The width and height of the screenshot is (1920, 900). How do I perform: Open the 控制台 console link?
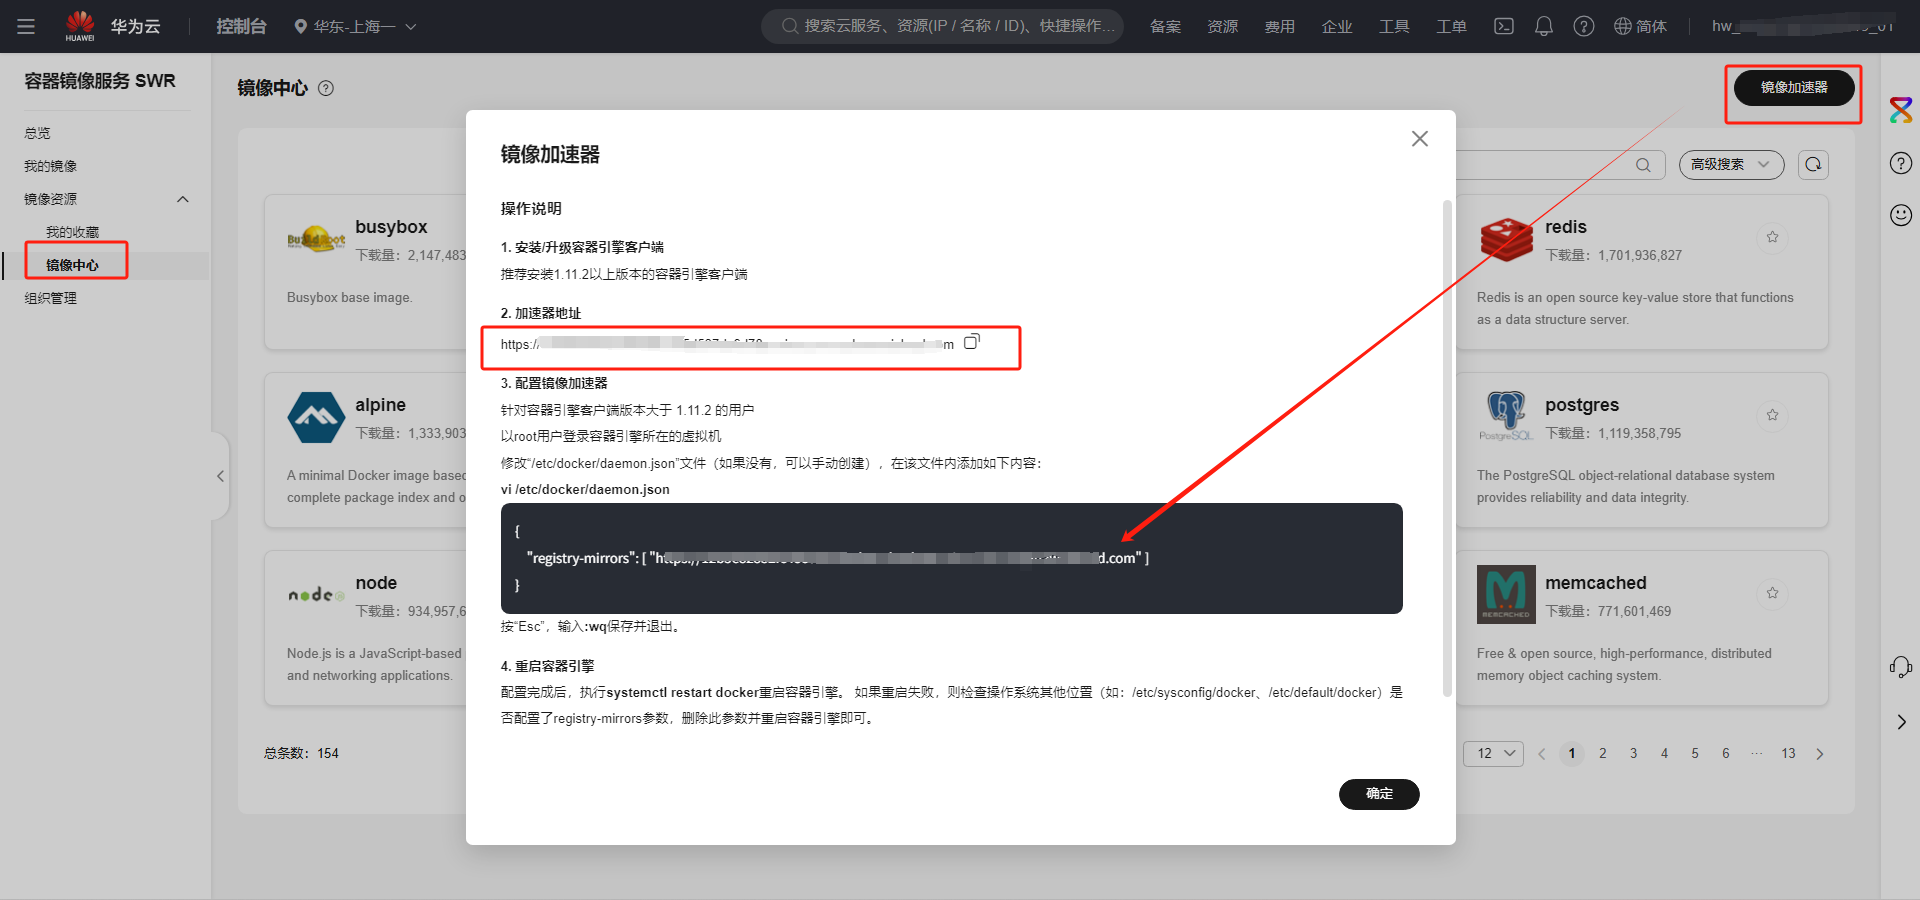click(x=241, y=26)
